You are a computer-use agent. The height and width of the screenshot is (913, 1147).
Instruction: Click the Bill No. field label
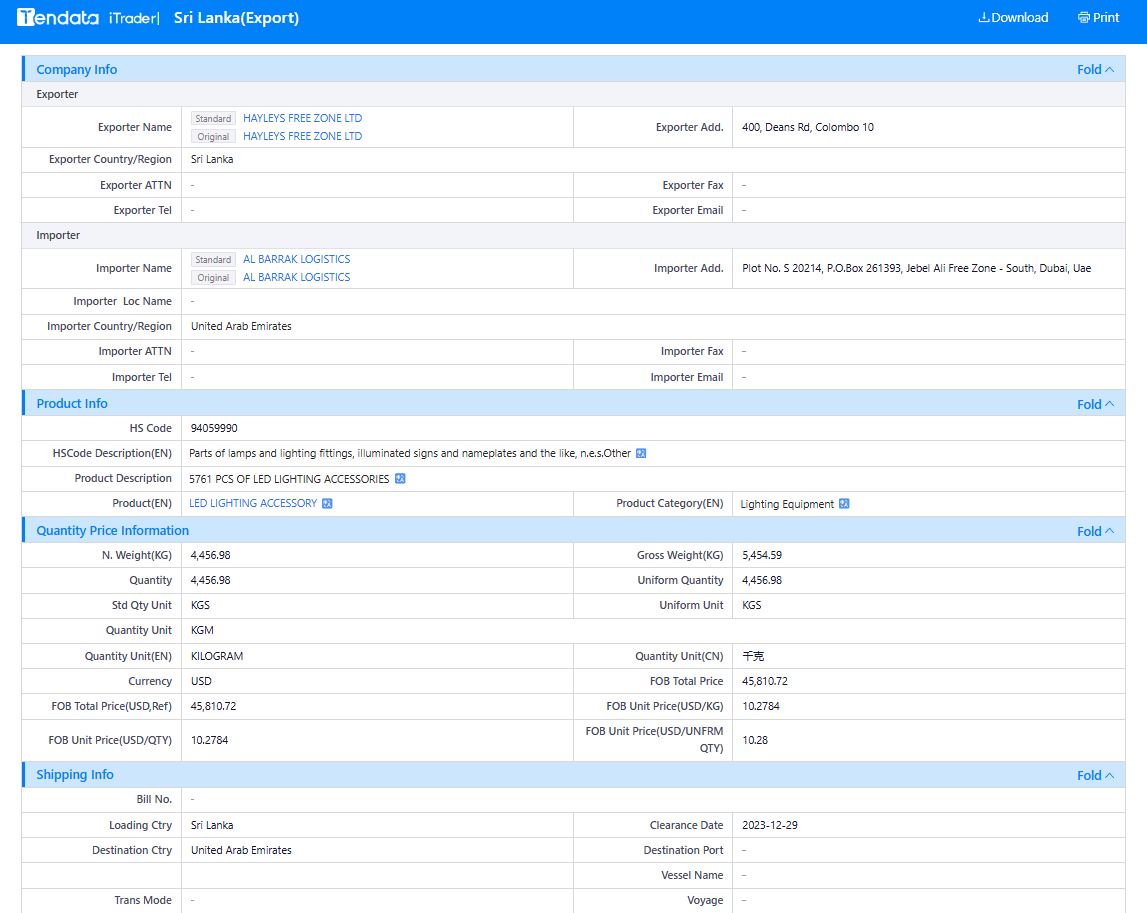click(x=154, y=800)
